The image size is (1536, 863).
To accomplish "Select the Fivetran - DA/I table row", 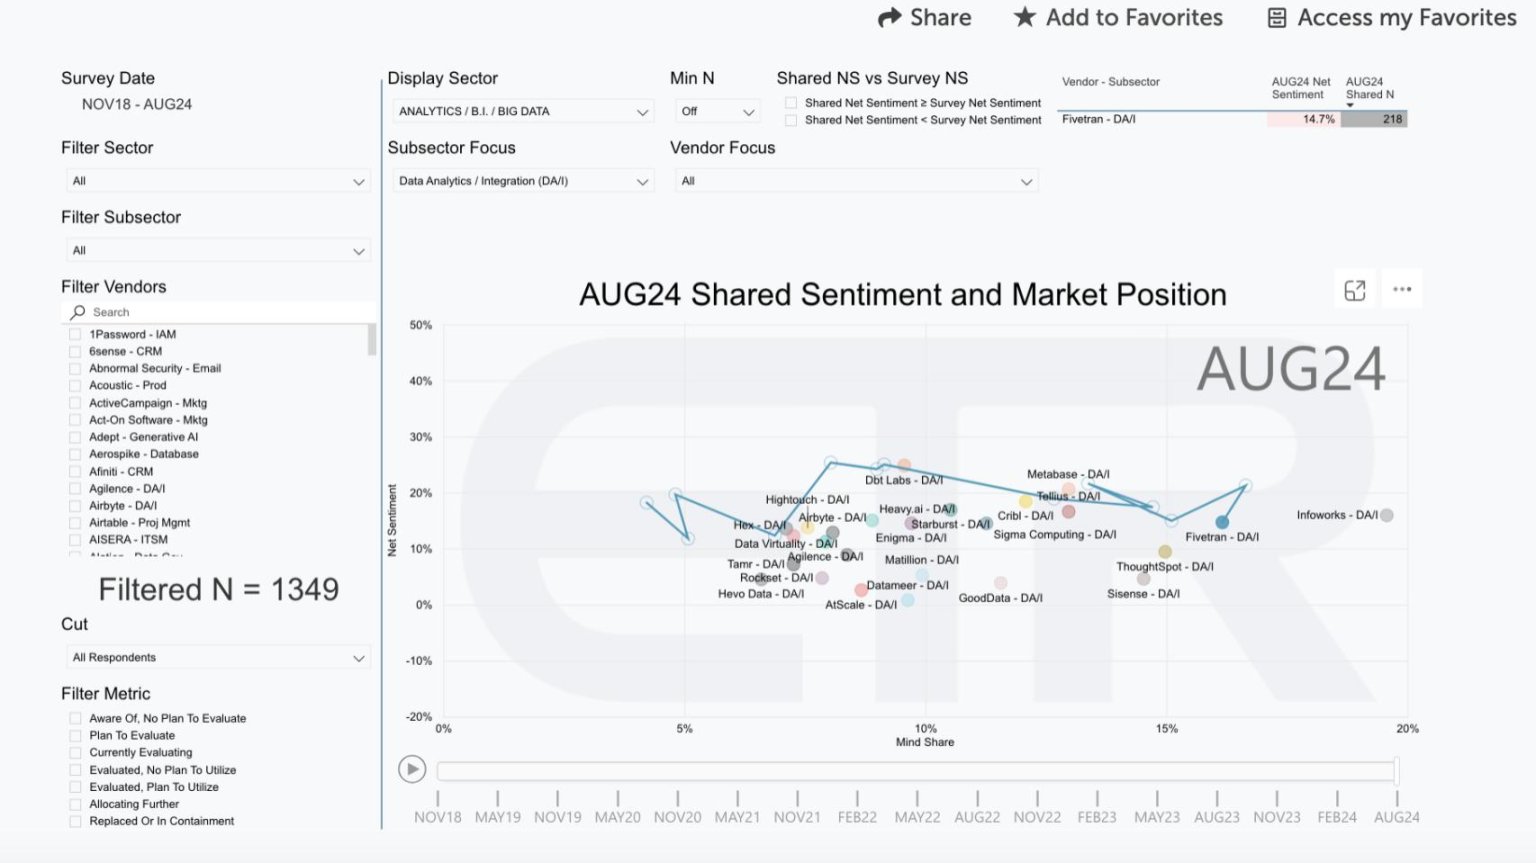I will click(1232, 119).
